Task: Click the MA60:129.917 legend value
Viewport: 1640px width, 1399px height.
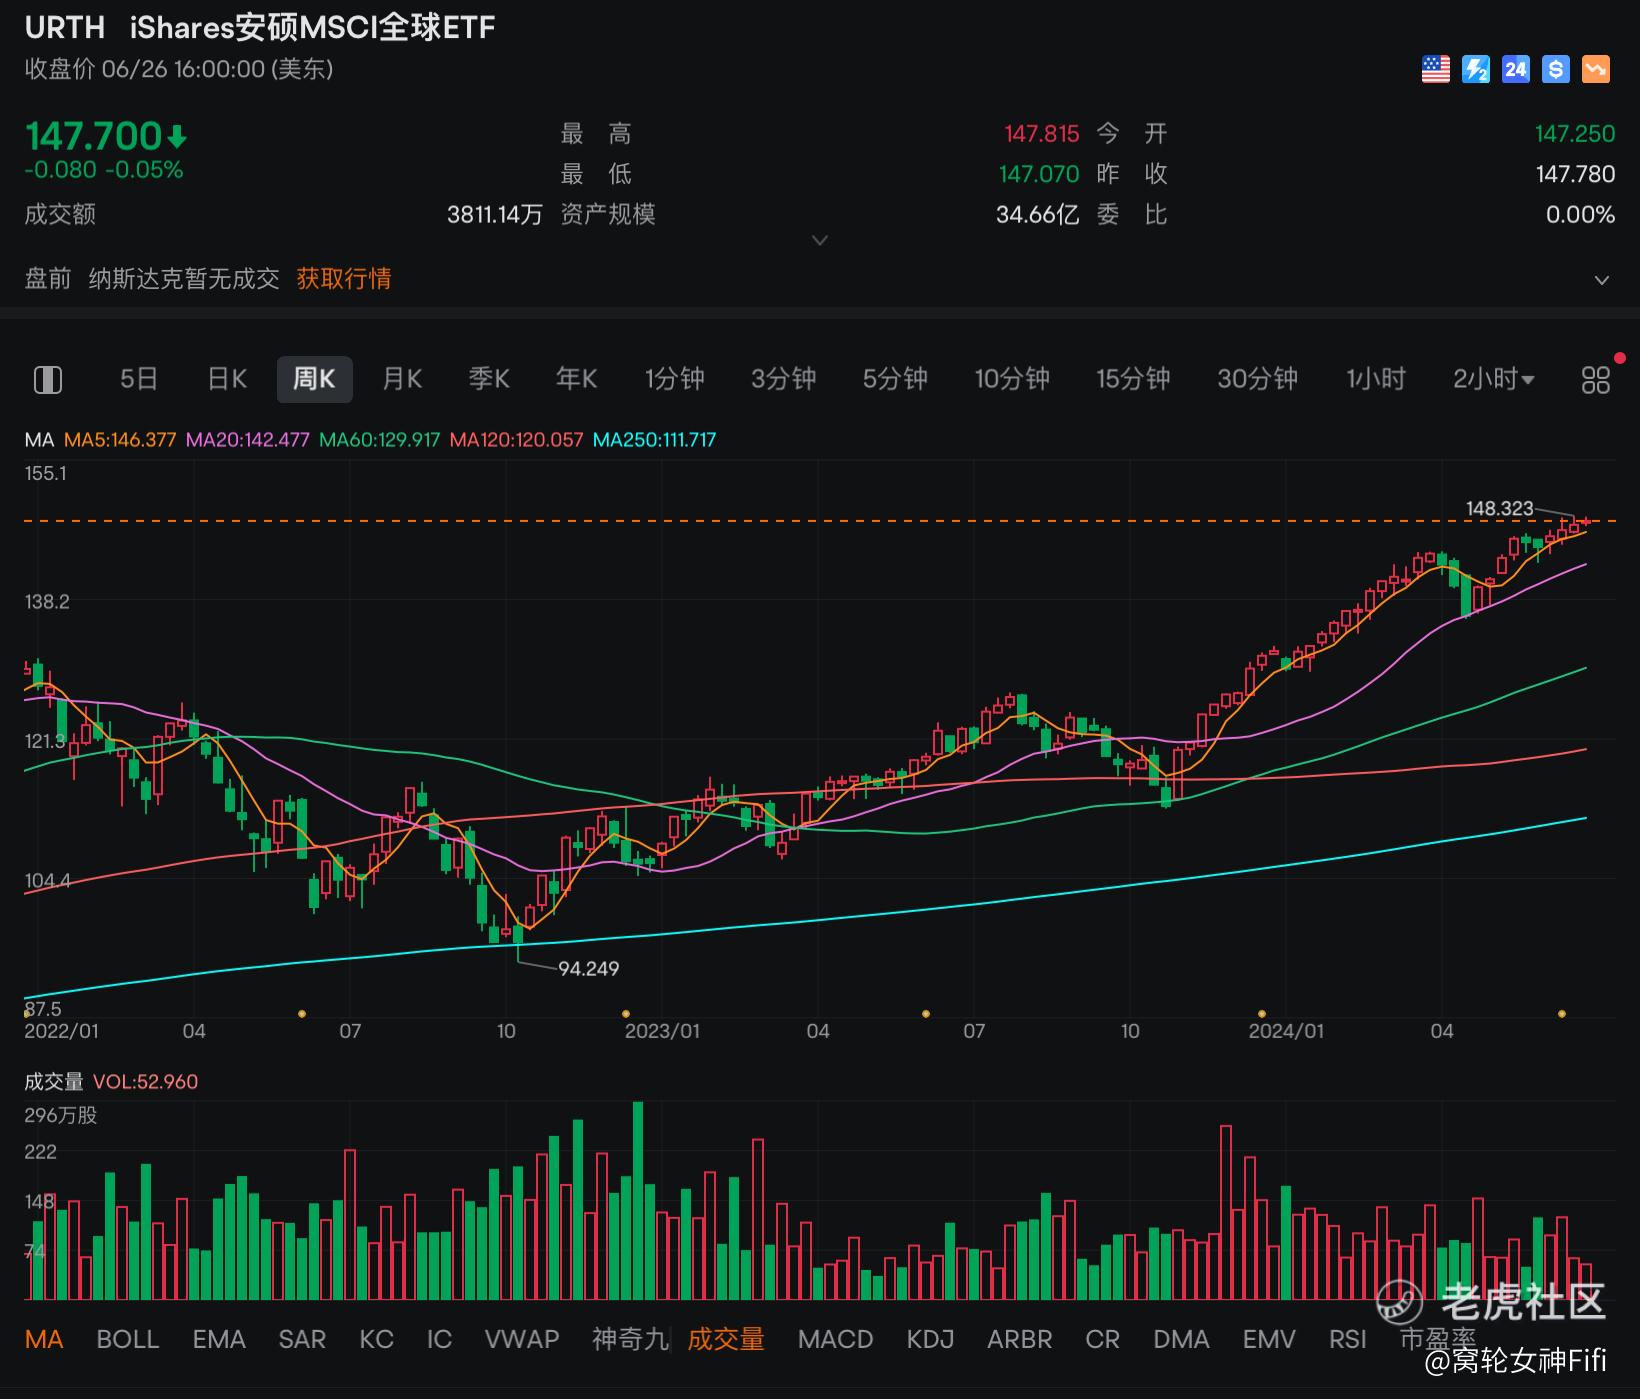Action: pos(380,440)
